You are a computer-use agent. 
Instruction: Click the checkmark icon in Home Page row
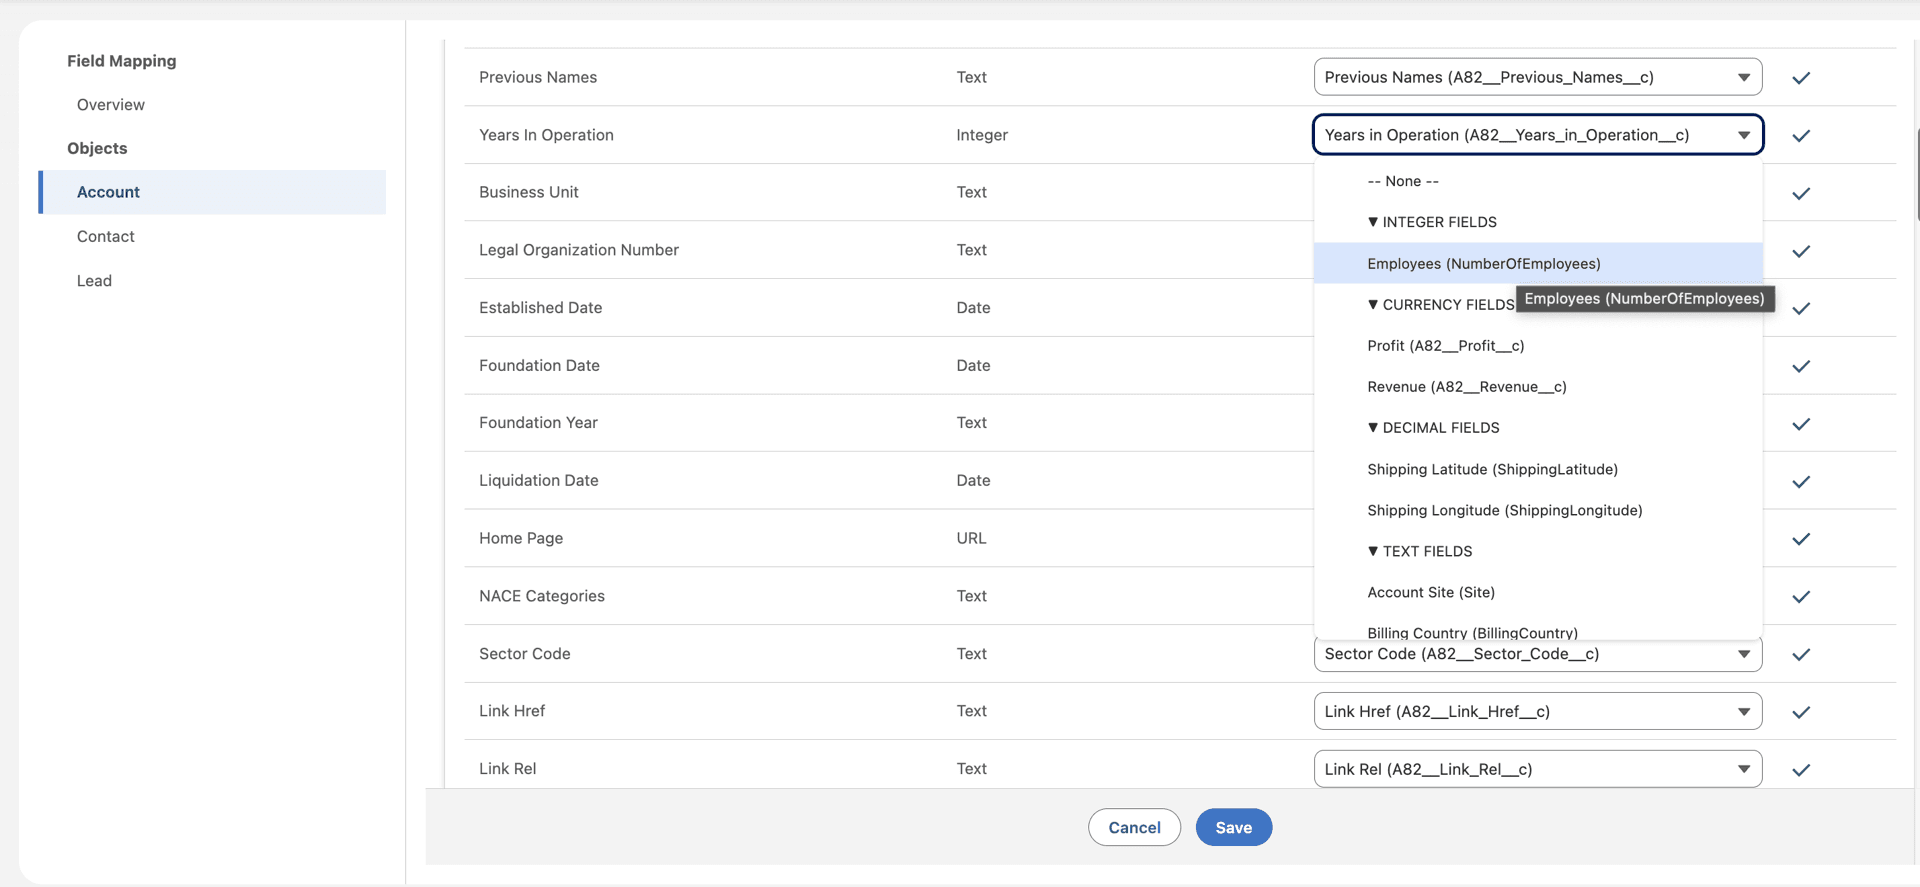pos(1801,540)
